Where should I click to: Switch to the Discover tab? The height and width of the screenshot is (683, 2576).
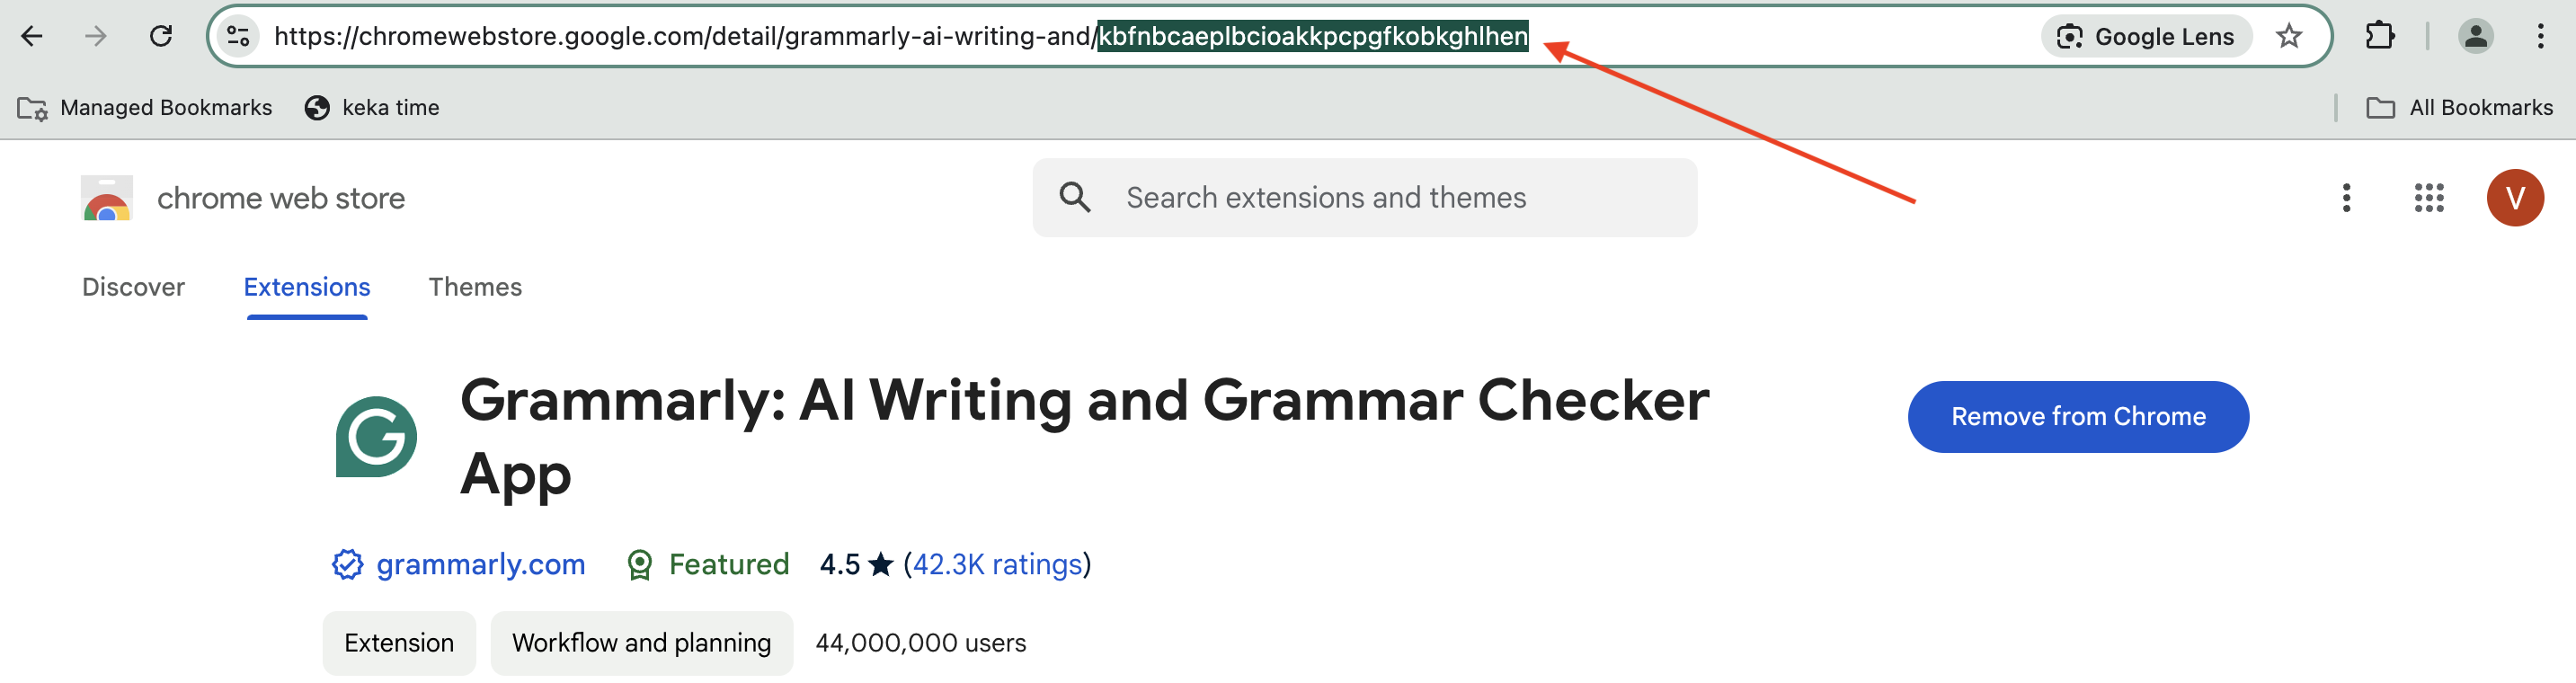point(133,288)
